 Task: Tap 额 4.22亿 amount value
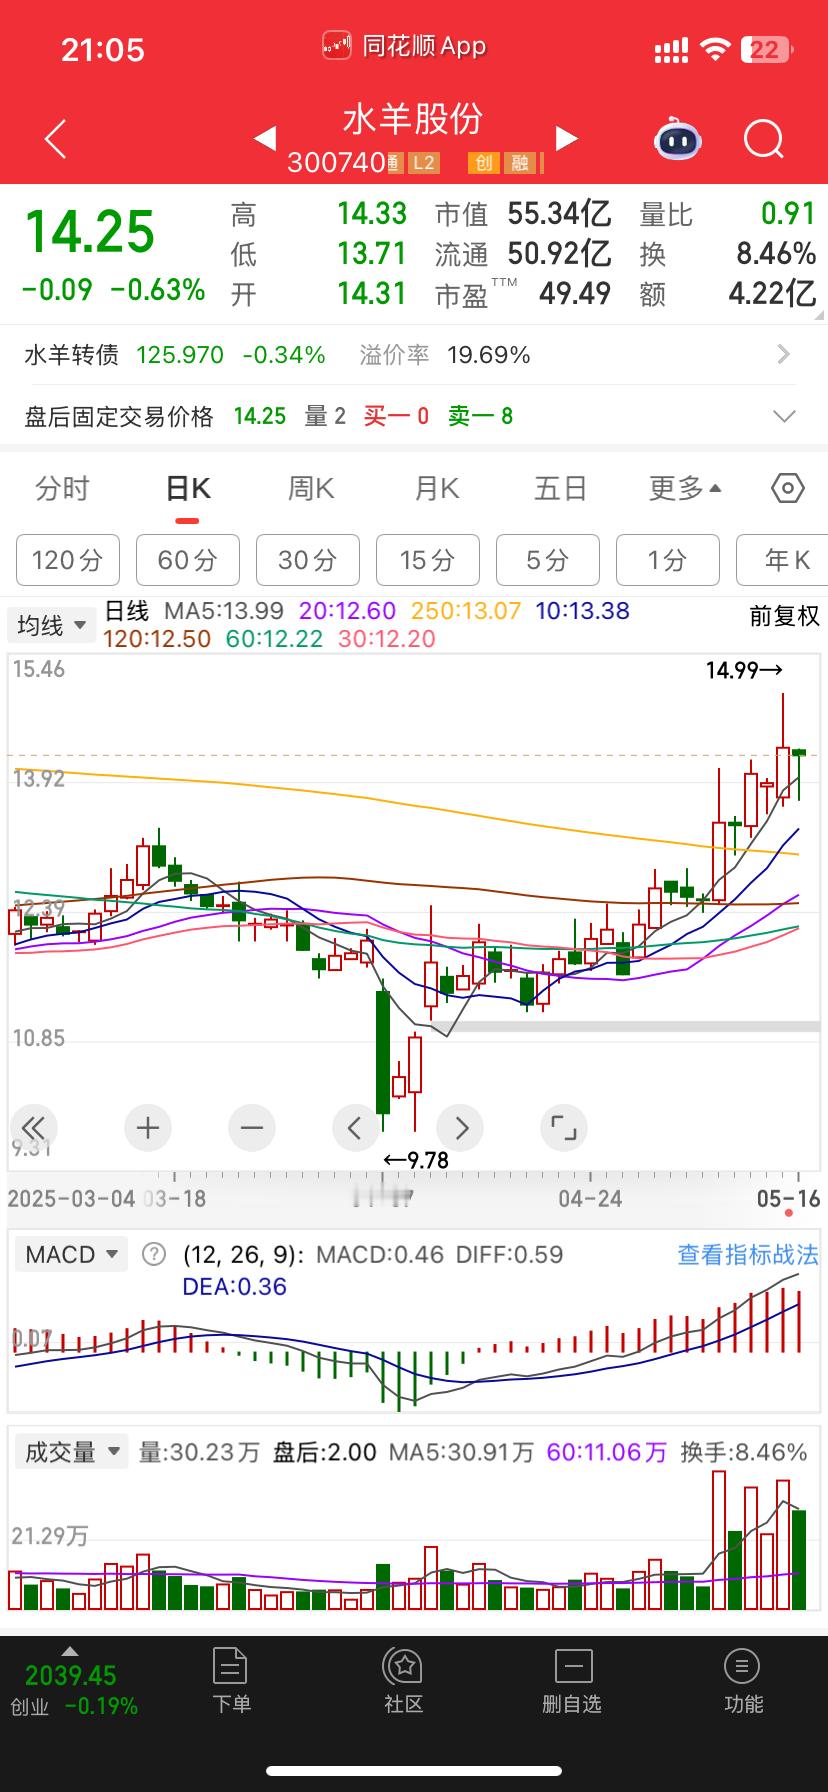pyautogui.click(x=772, y=293)
